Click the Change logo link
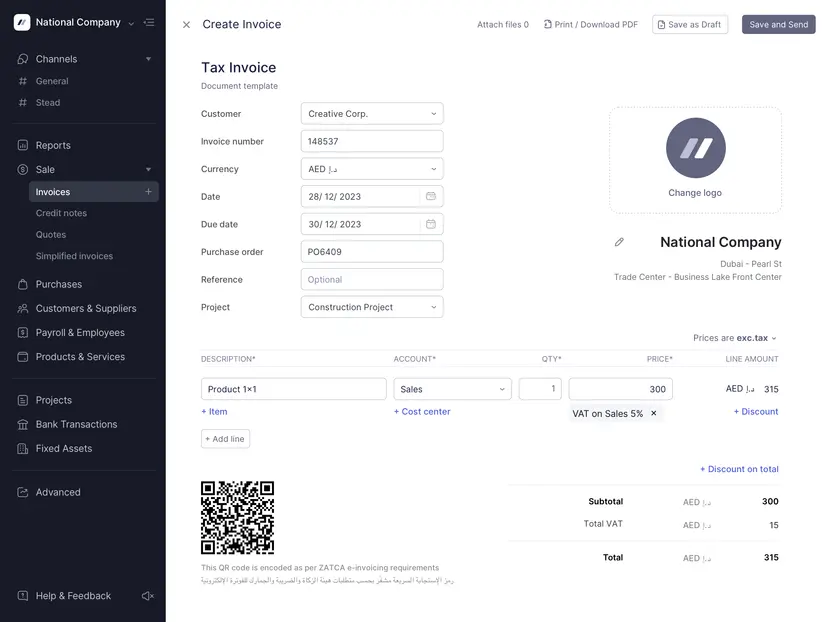The width and height of the screenshot is (828, 622). coord(695,193)
